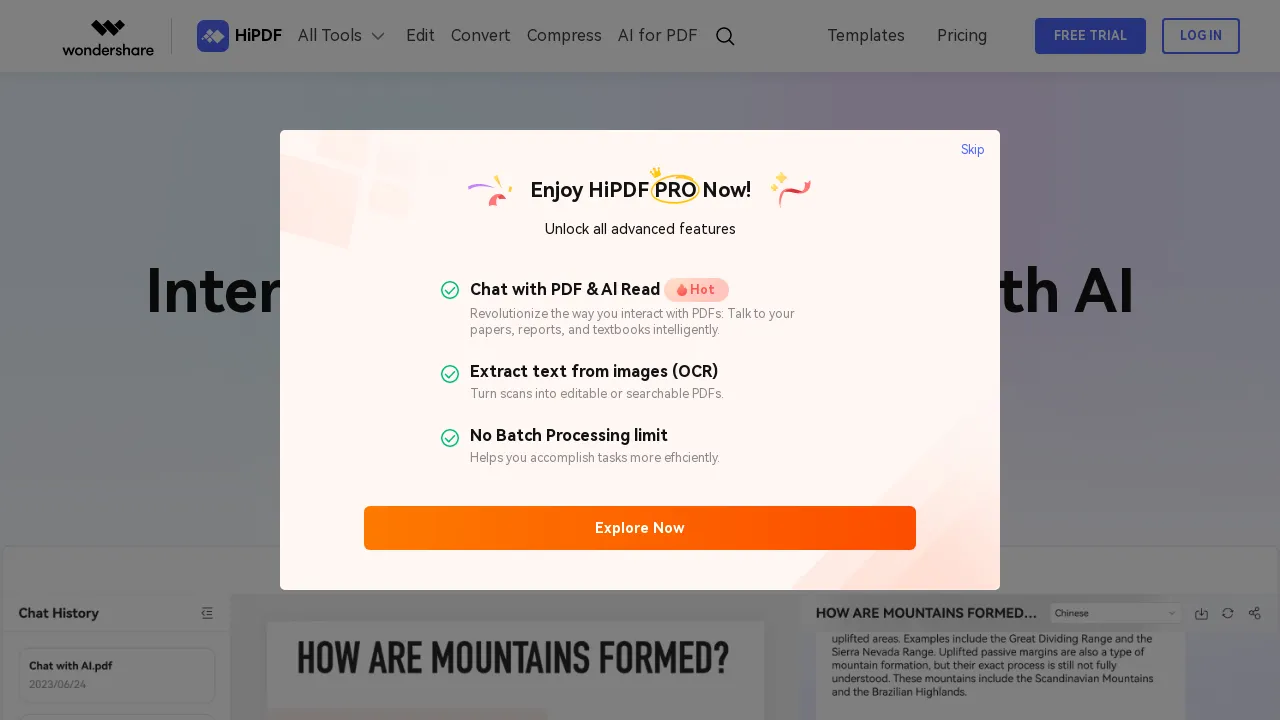Click the checkmark beside Chat with PDF
Image resolution: width=1280 pixels, height=720 pixels.
(450, 290)
